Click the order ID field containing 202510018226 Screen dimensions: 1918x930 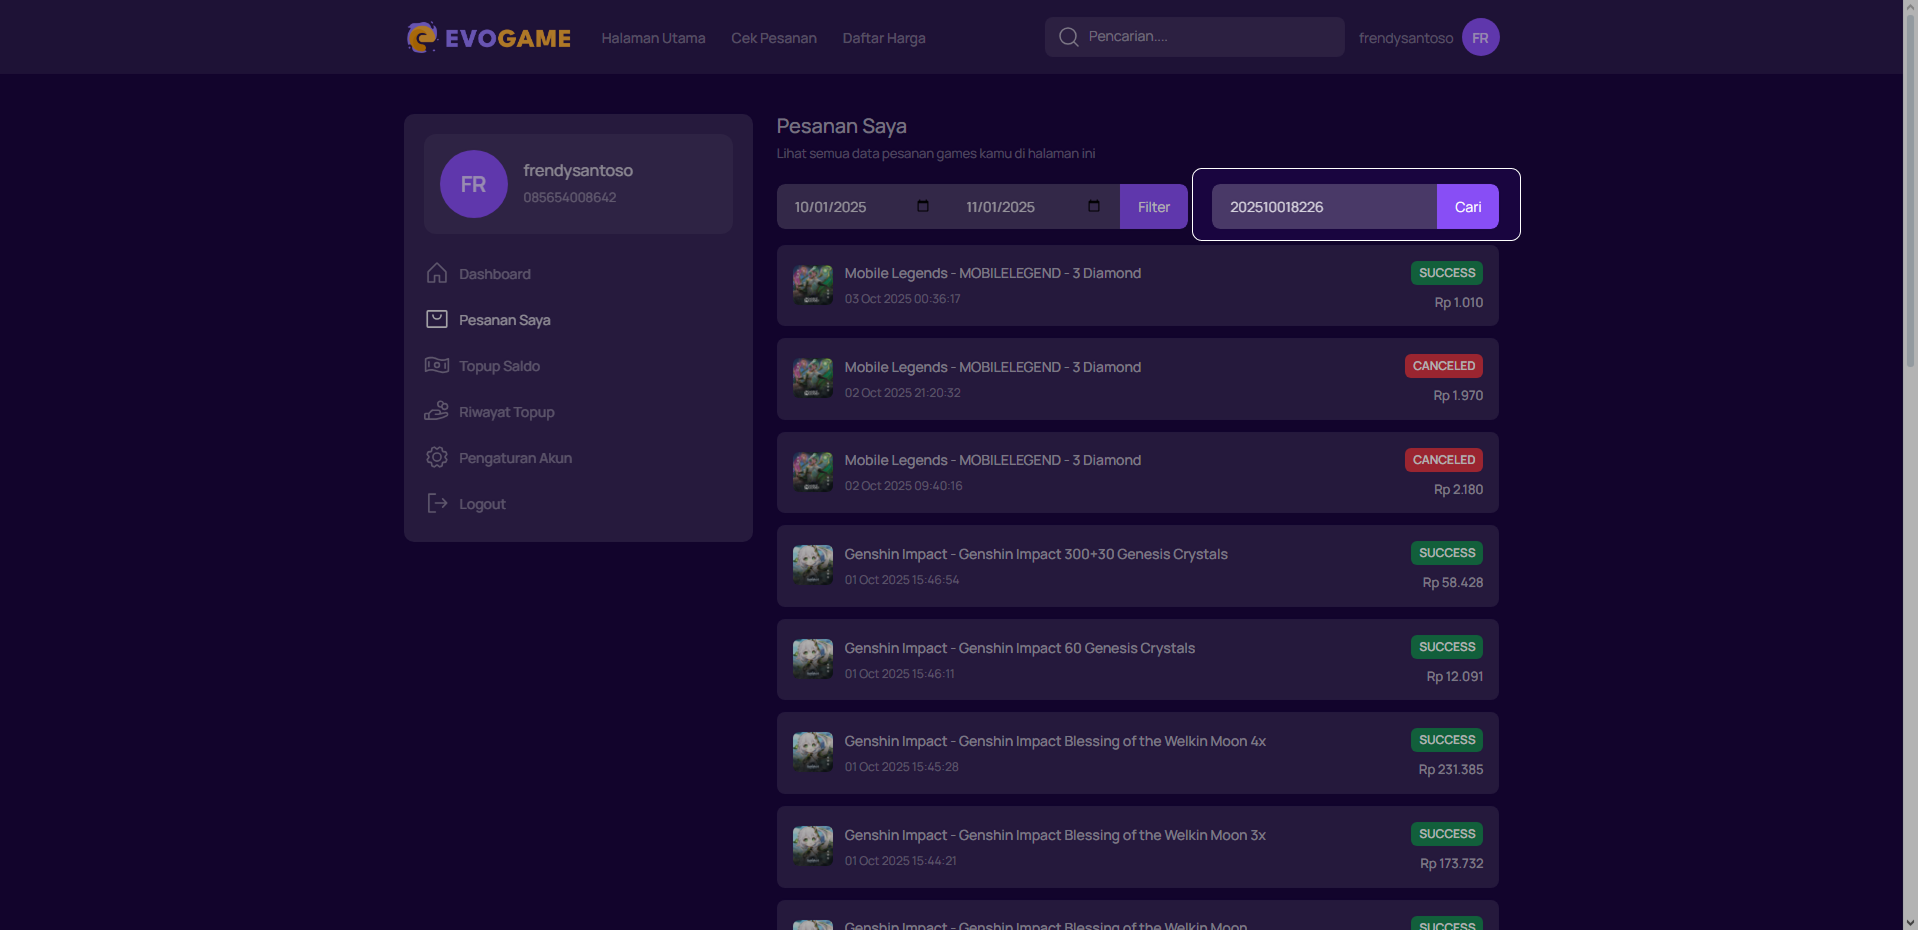point(1324,207)
